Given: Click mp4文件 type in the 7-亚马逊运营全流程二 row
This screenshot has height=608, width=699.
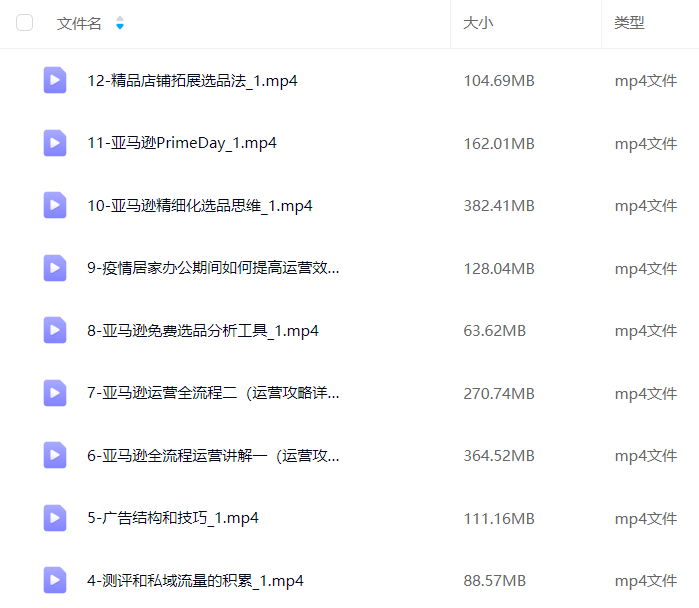Looking at the screenshot, I should click(x=646, y=394).
